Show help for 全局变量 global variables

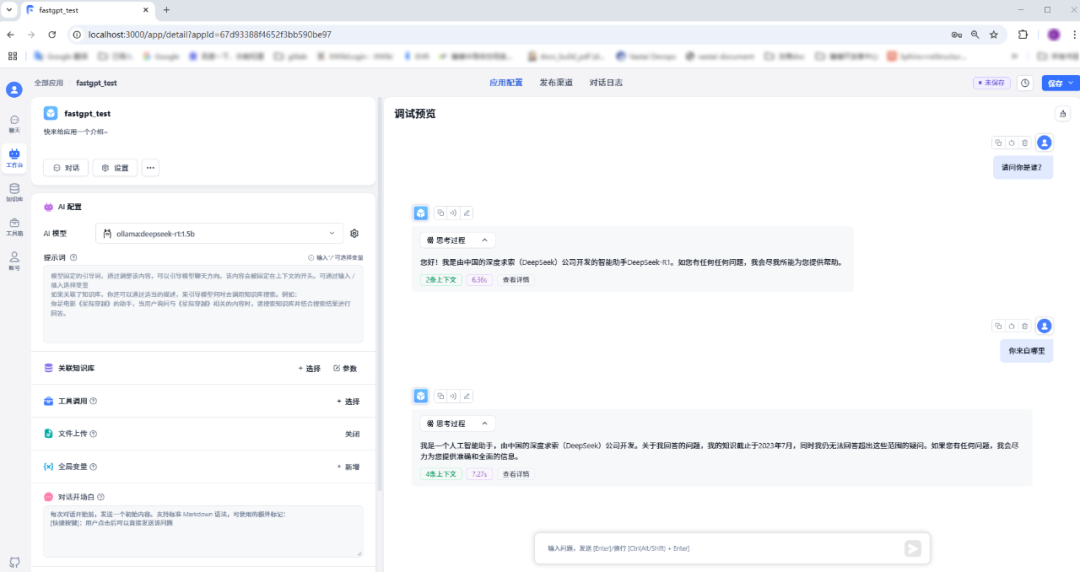click(94, 467)
